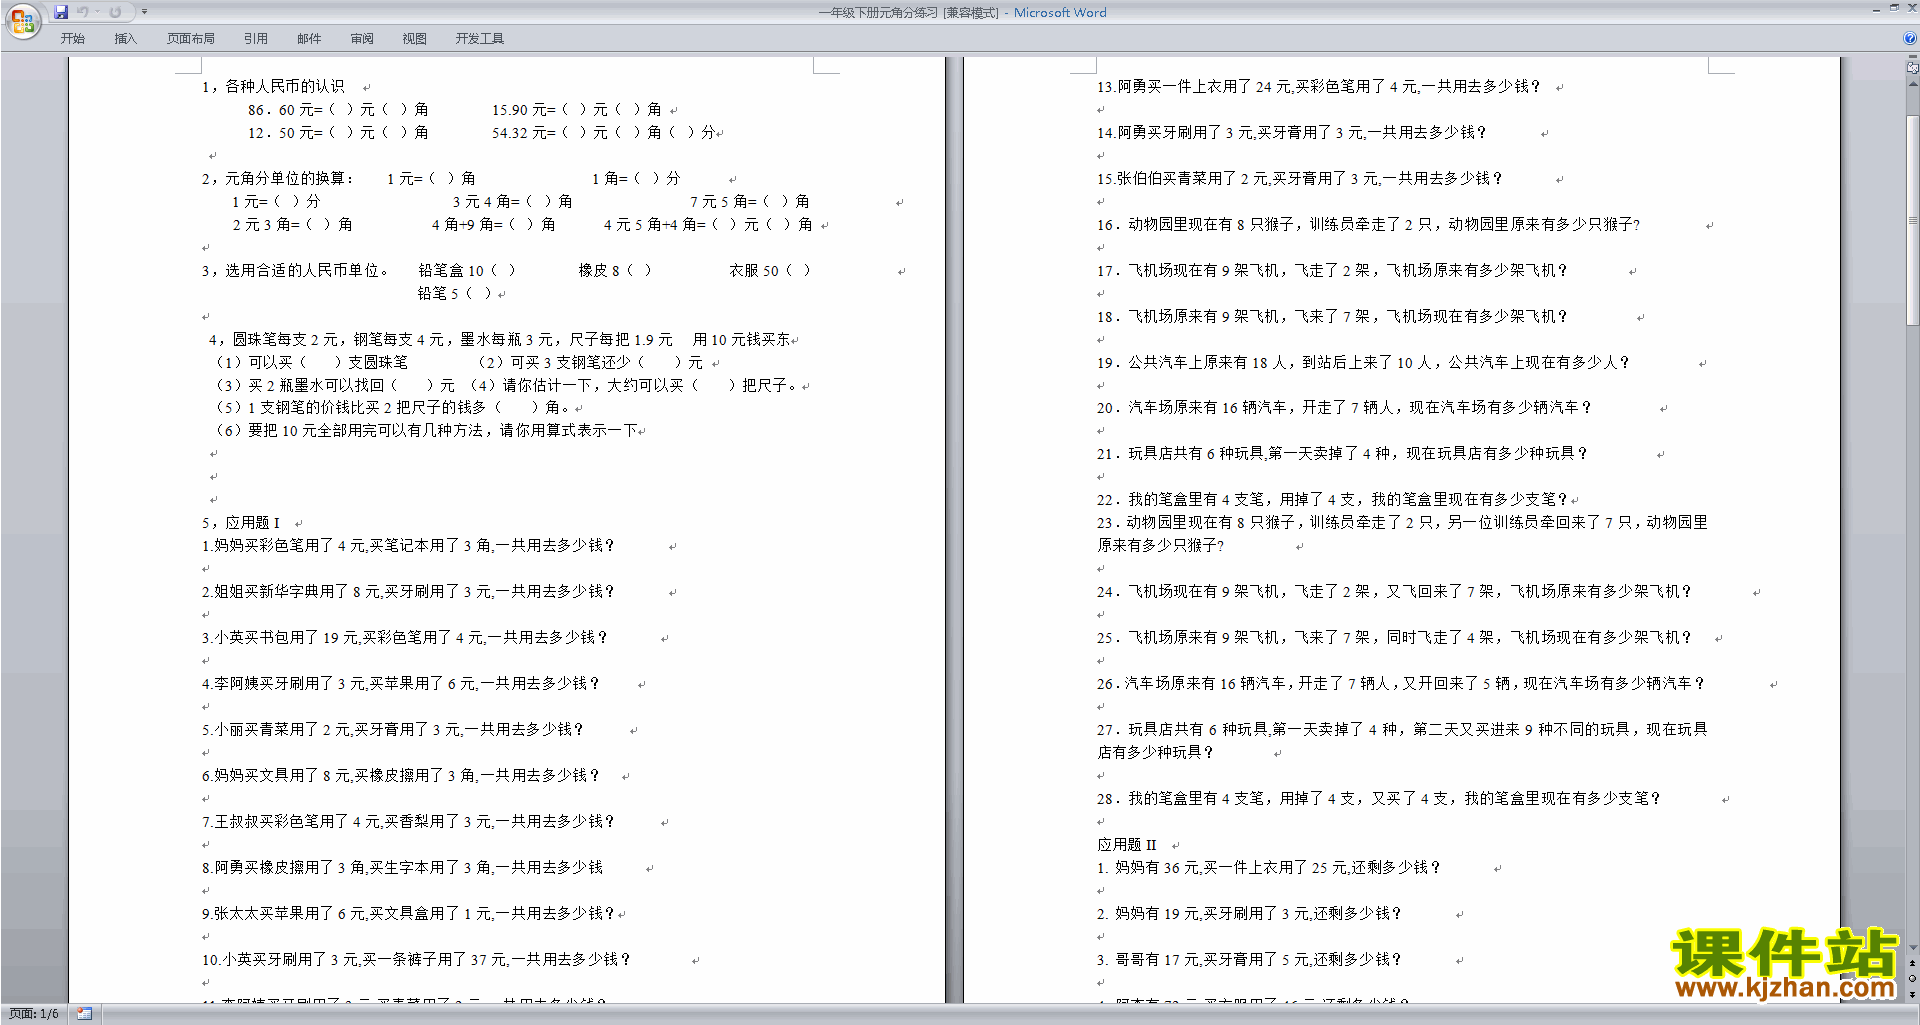This screenshot has height=1025, width=1920.
Task: Click question 3. 哥哥有 17 元,买牙膏
Action: [1249, 960]
